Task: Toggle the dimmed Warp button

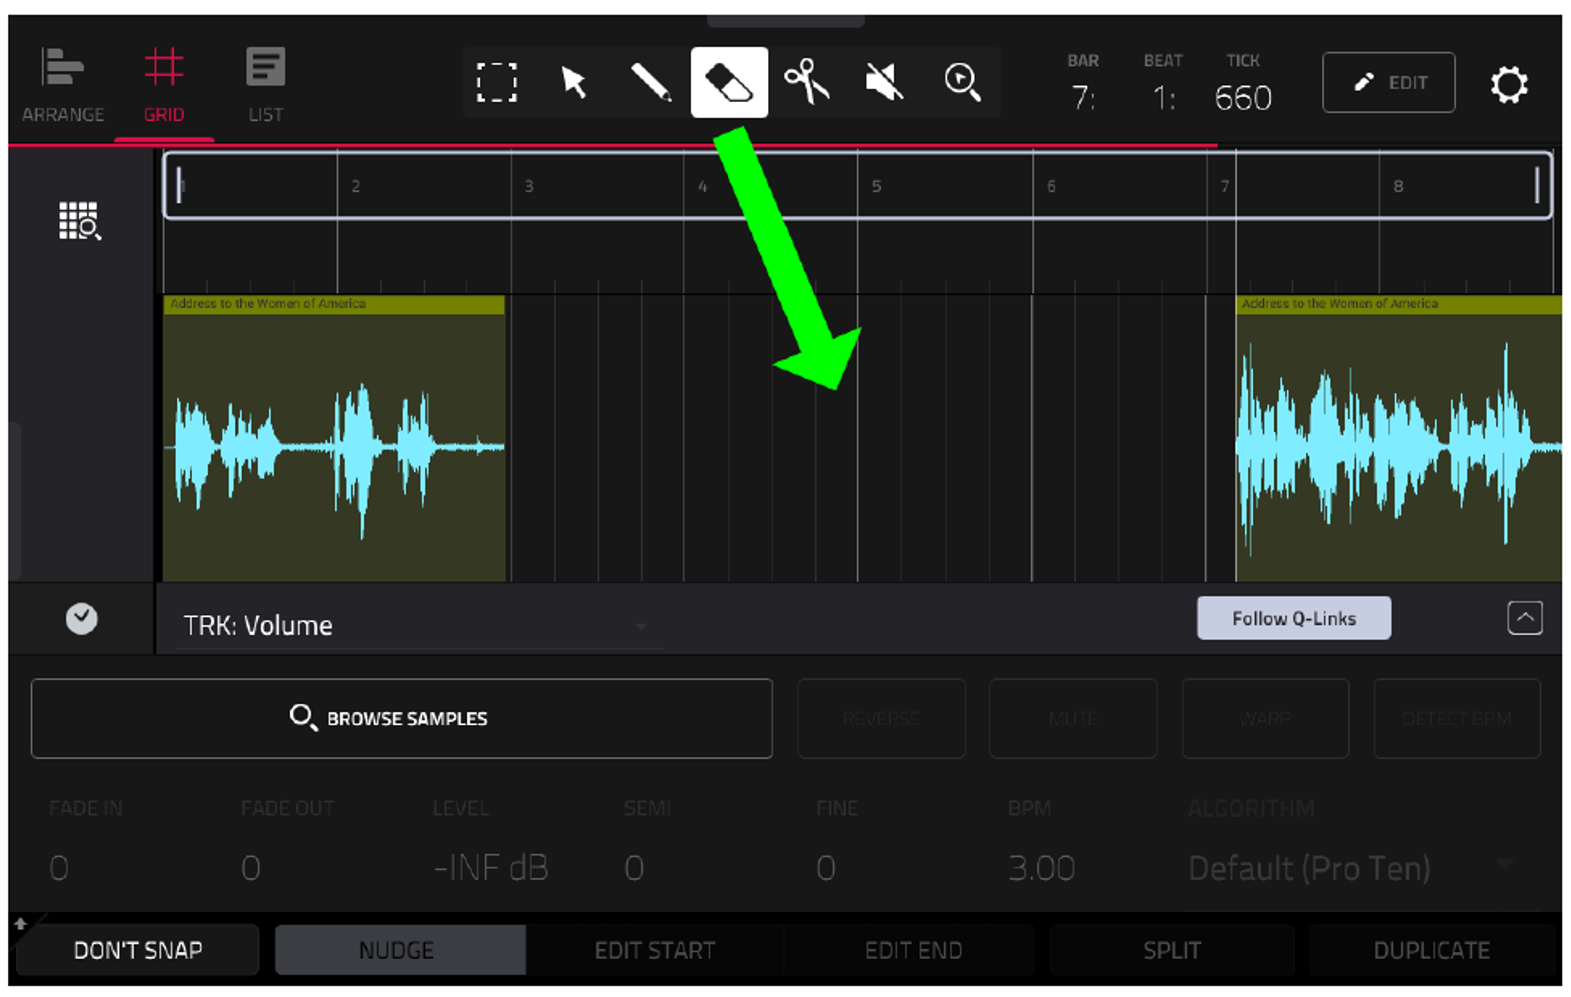Action: click(1265, 718)
